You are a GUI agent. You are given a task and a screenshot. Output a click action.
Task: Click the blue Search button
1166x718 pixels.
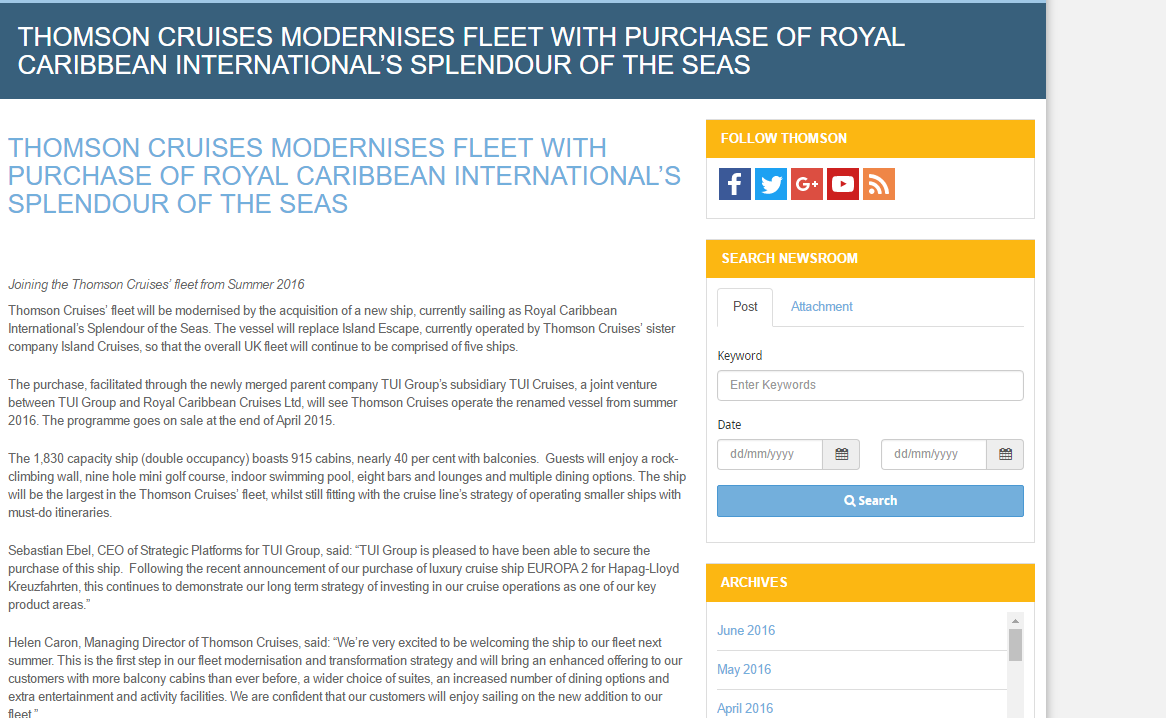click(x=870, y=501)
